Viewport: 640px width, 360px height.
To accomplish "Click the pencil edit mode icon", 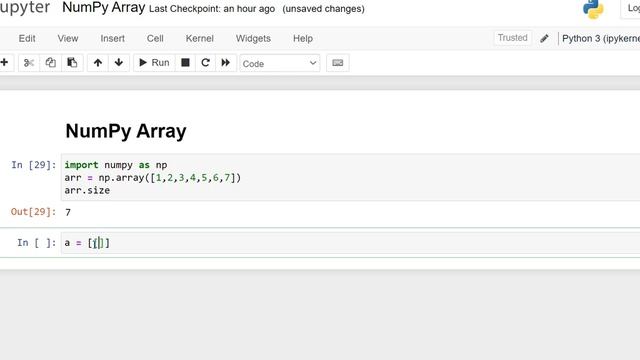I will pyautogui.click(x=544, y=39).
